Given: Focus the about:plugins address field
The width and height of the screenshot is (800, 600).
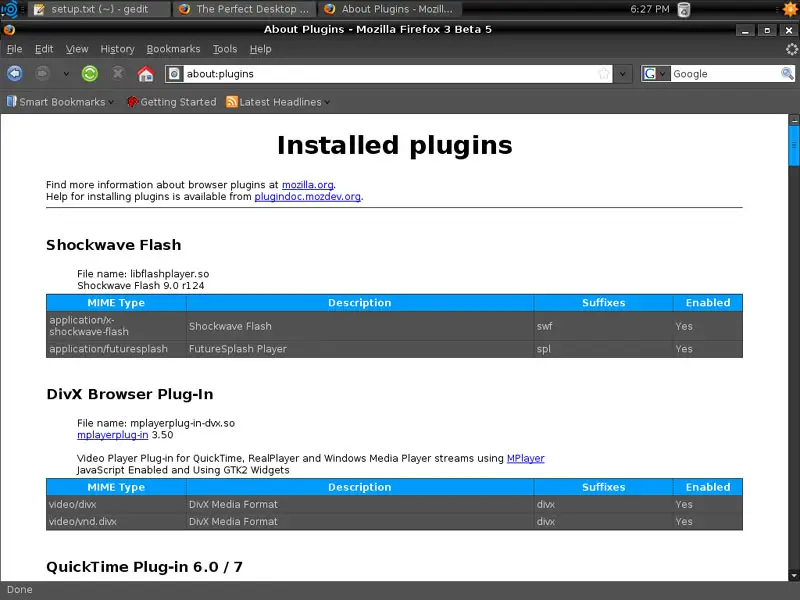Looking at the screenshot, I should (x=390, y=74).
